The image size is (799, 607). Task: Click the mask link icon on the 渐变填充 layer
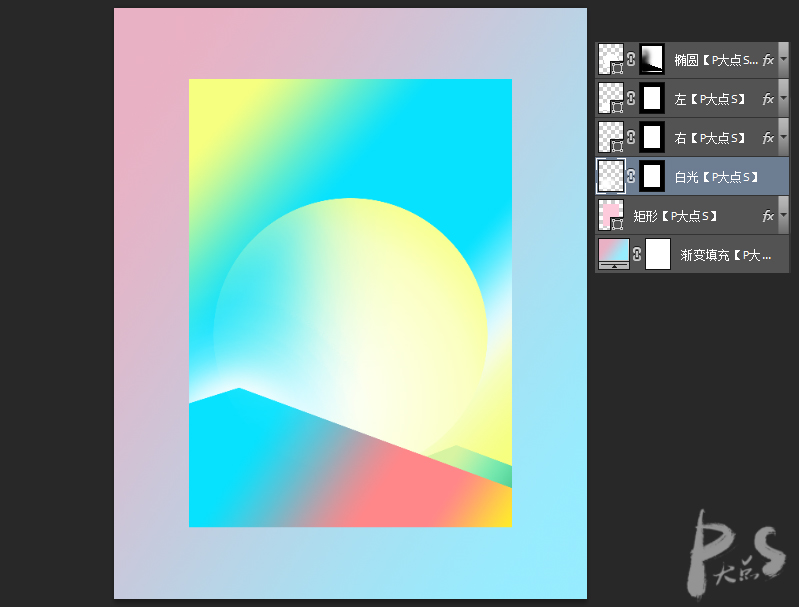(x=637, y=254)
